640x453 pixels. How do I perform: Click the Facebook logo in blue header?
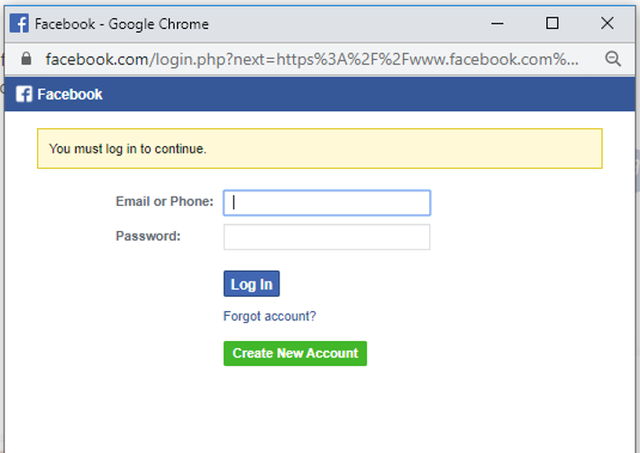(x=24, y=94)
